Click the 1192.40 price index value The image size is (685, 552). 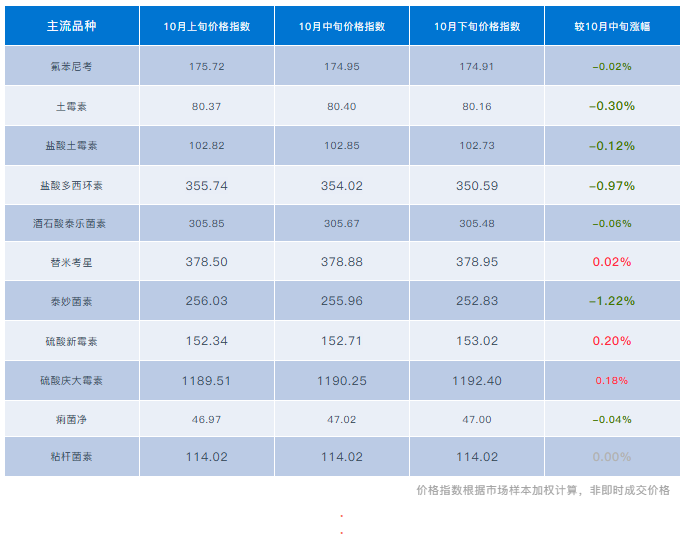pos(476,381)
